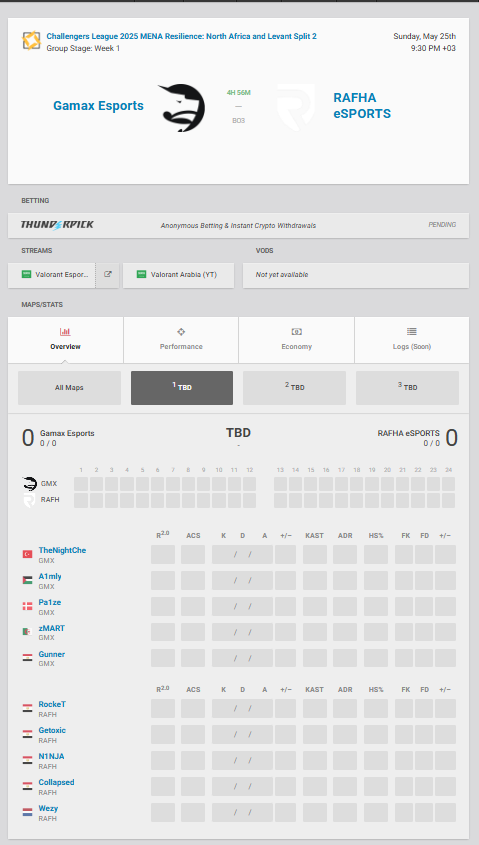Image resolution: width=479 pixels, height=845 pixels.
Task: Open the Thunderpick betting banner
Action: 238,225
